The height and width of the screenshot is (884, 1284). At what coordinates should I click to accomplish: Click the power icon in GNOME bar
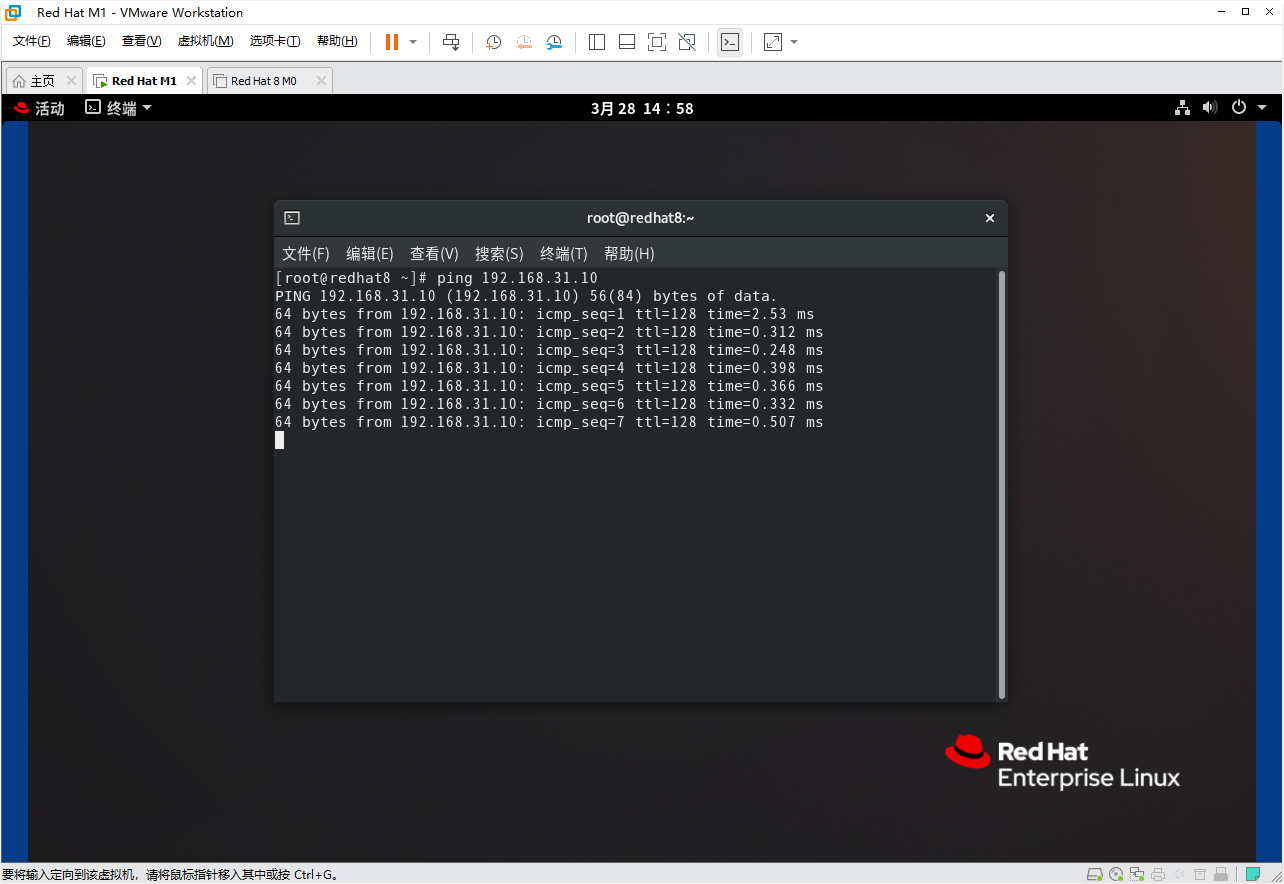point(1239,108)
